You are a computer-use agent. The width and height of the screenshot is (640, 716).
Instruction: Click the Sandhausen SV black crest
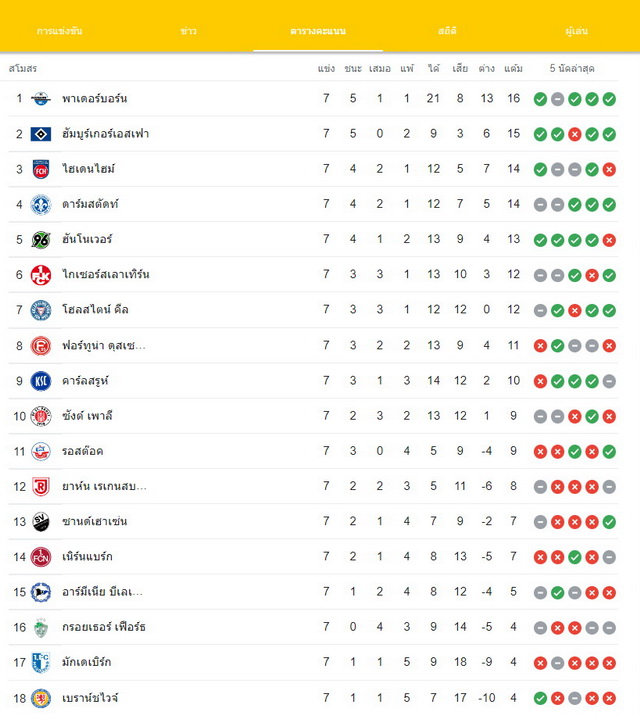point(41,521)
